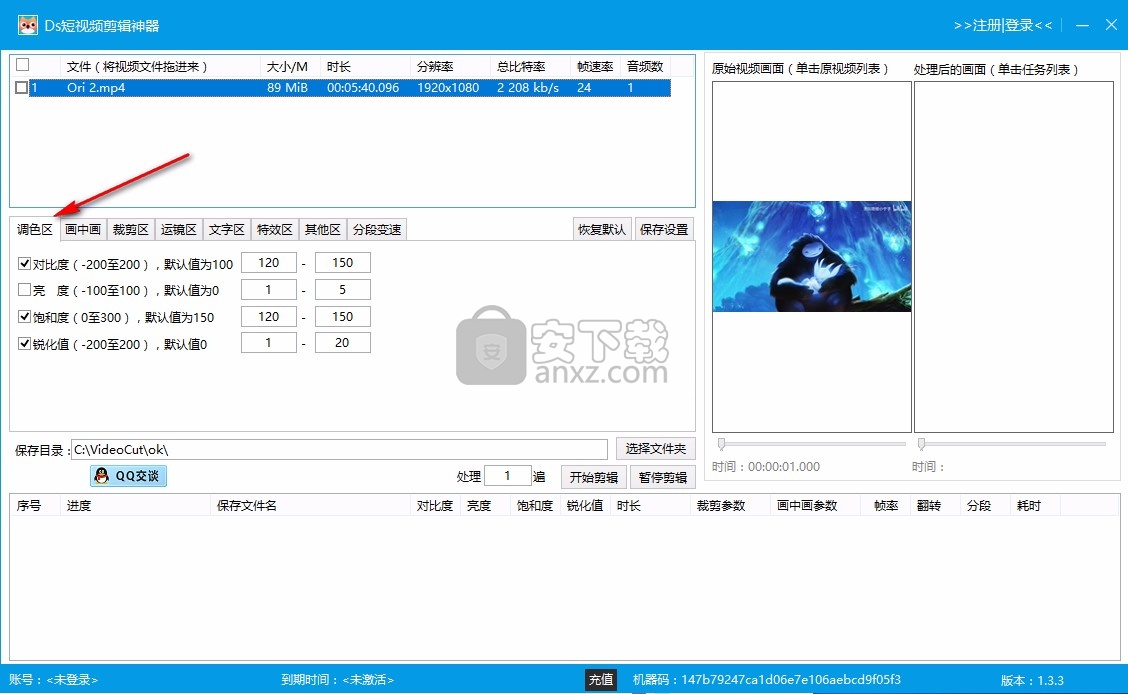Viewport: 1128px width, 694px height.
Task: Click the 帧速率 column header
Action: (595, 67)
